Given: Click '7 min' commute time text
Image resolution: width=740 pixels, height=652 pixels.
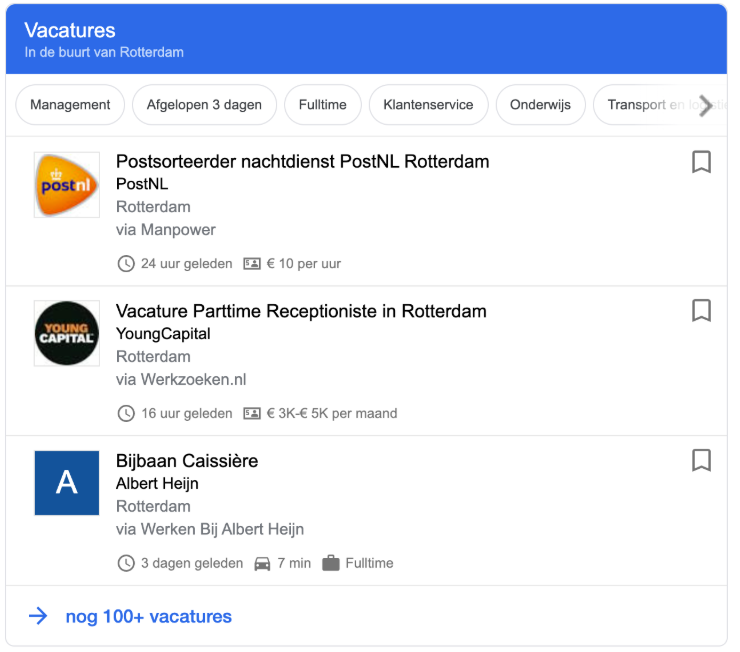Looking at the screenshot, I should [294, 563].
